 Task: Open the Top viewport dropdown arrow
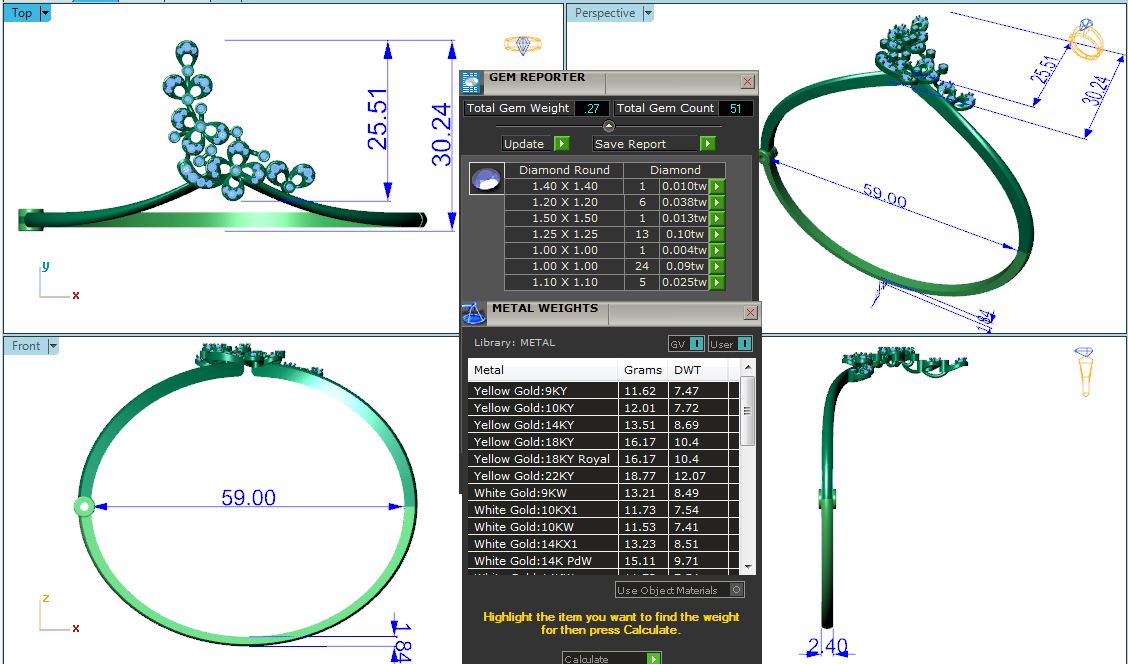[44, 14]
